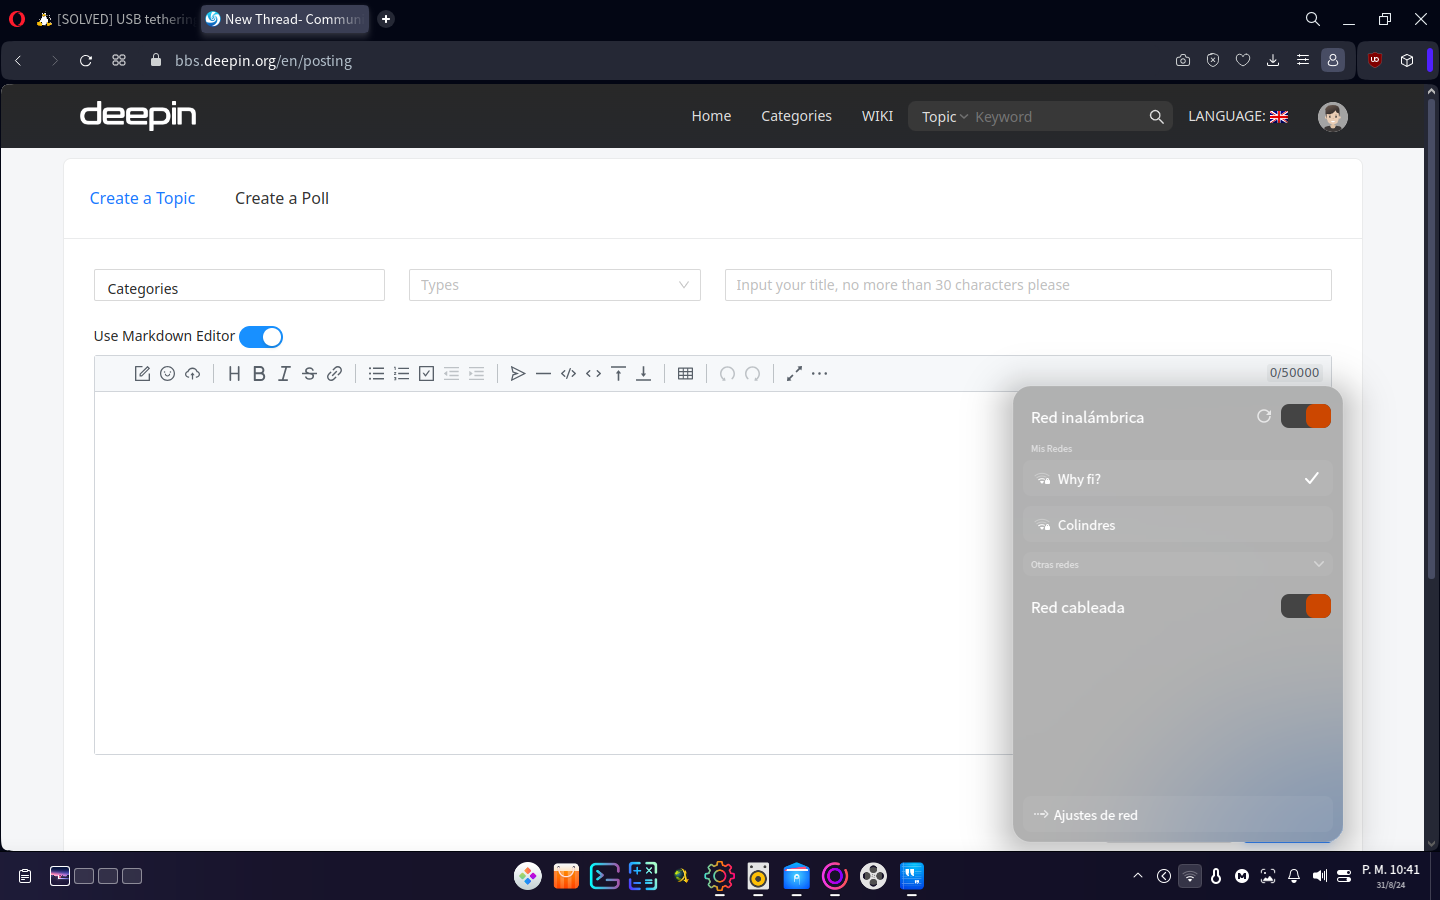Screen dimensions: 1440x900
Task: Show hidden system tray icons
Action: click(1138, 876)
